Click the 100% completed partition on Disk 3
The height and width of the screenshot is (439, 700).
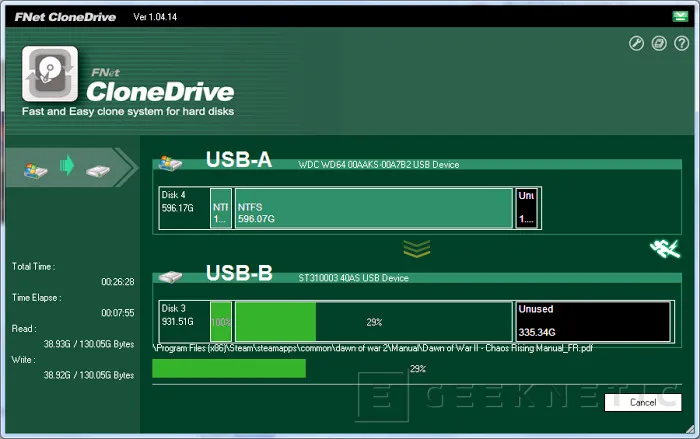coord(221,322)
